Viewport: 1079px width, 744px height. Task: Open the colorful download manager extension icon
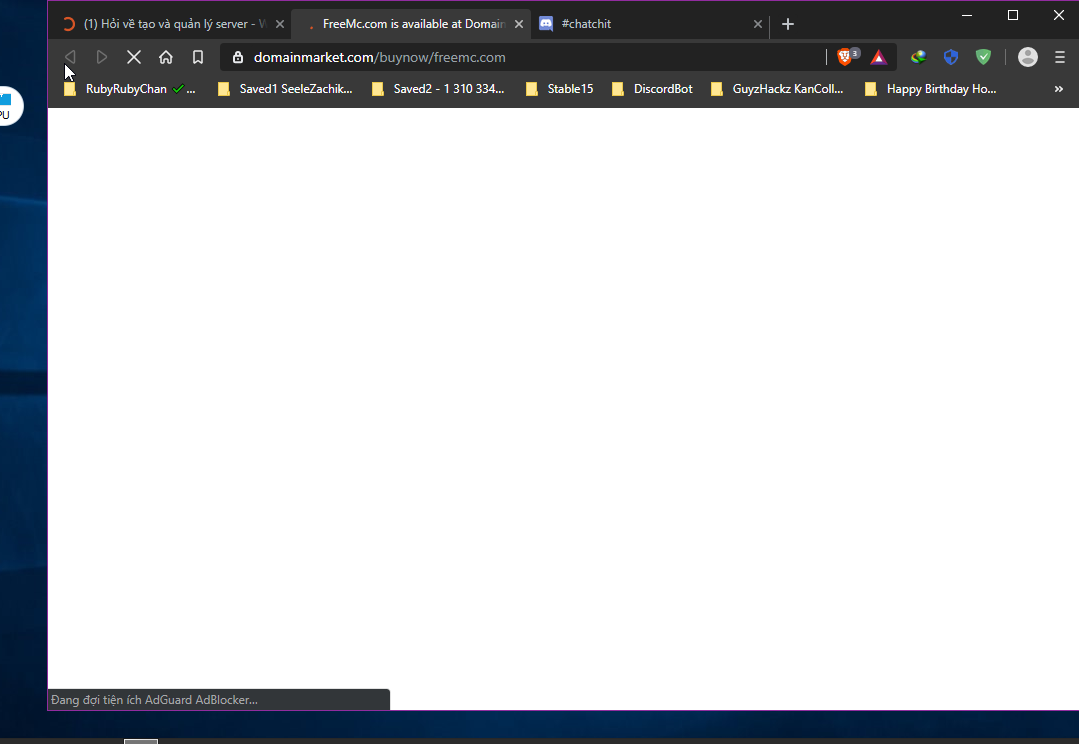pos(919,57)
